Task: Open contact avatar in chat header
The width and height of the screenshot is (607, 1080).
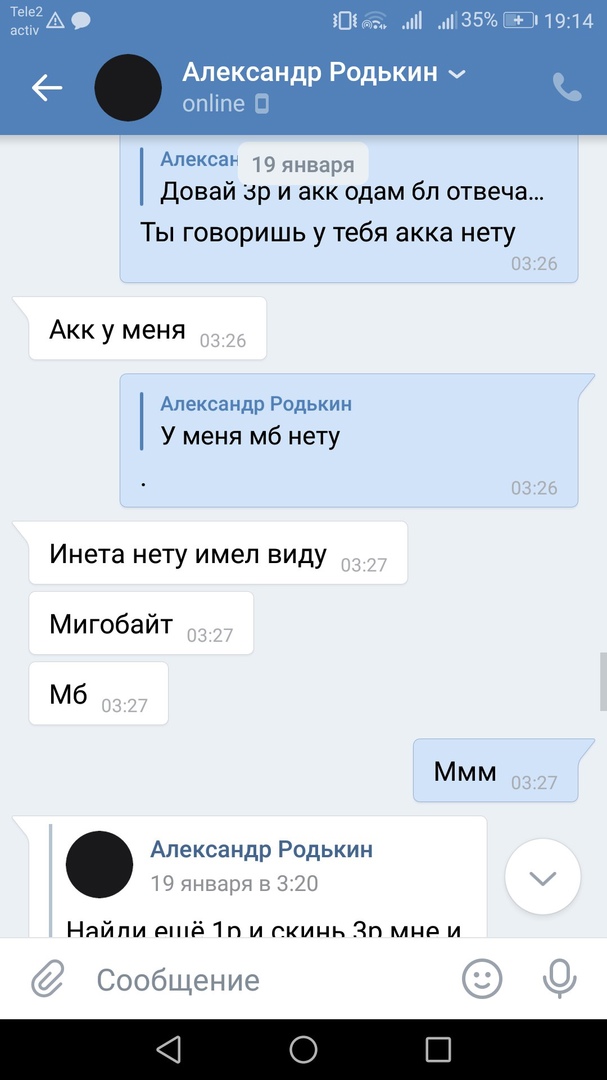Action: pos(128,88)
